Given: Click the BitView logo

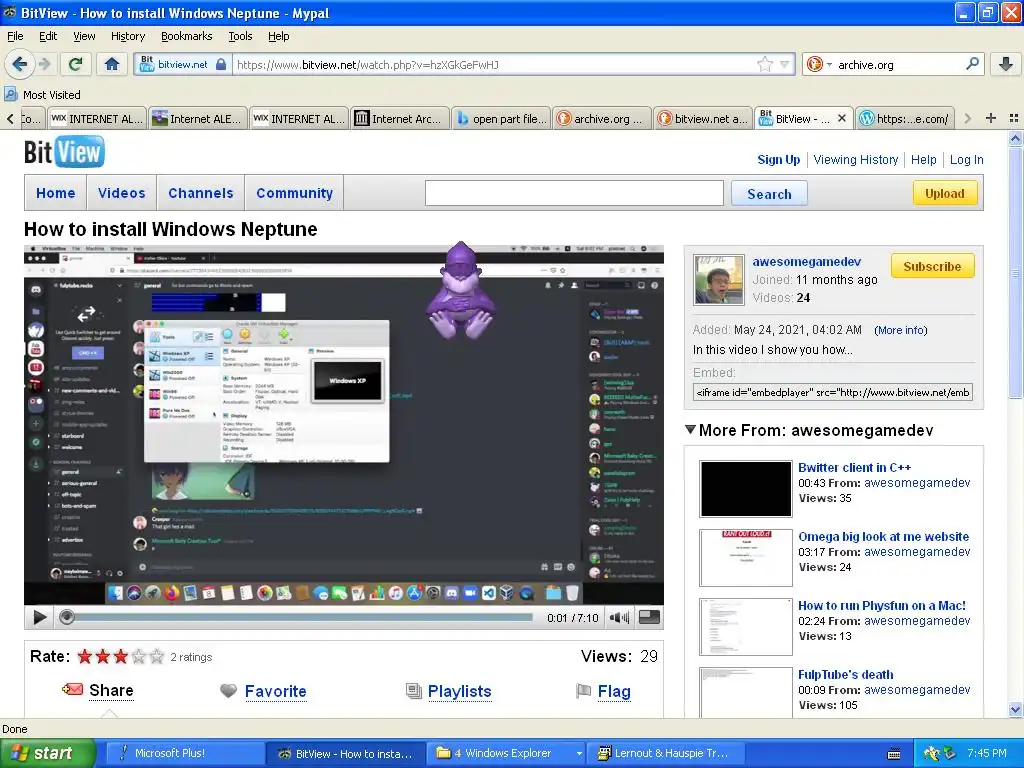Looking at the screenshot, I should coord(64,152).
